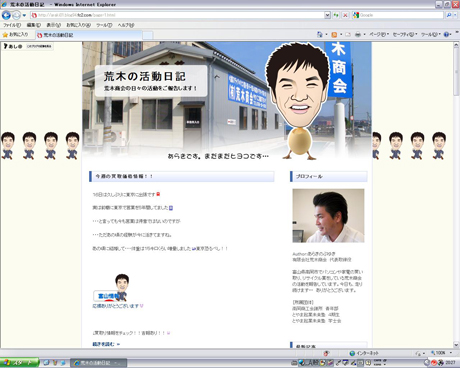This screenshot has width=460, height=368.
Task: Click the IE Back arrow button
Action: pos(6,15)
